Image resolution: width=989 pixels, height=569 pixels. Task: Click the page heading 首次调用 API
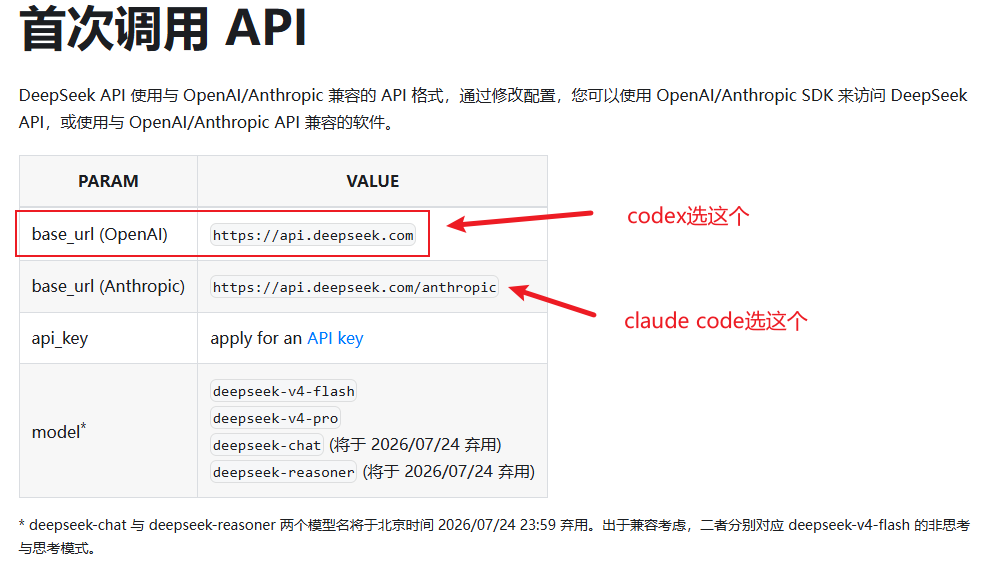pos(163,28)
